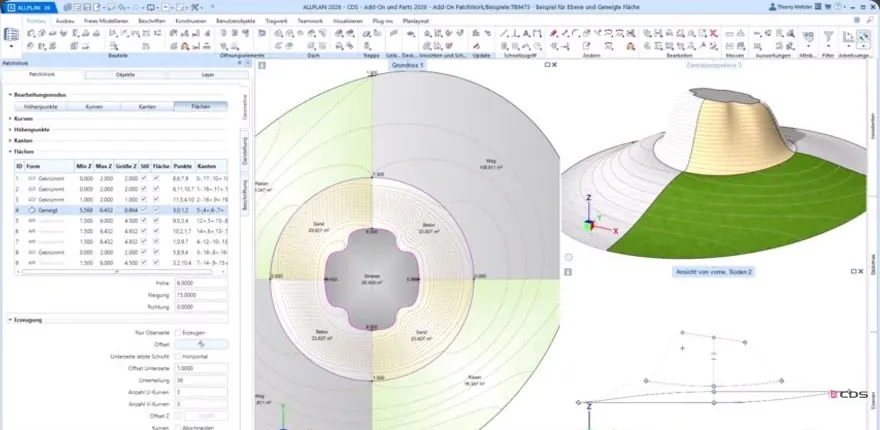Viewport: 880px width, 430px height.
Task: Select the Höhenpunkte editing mode button
Action: coord(40,106)
